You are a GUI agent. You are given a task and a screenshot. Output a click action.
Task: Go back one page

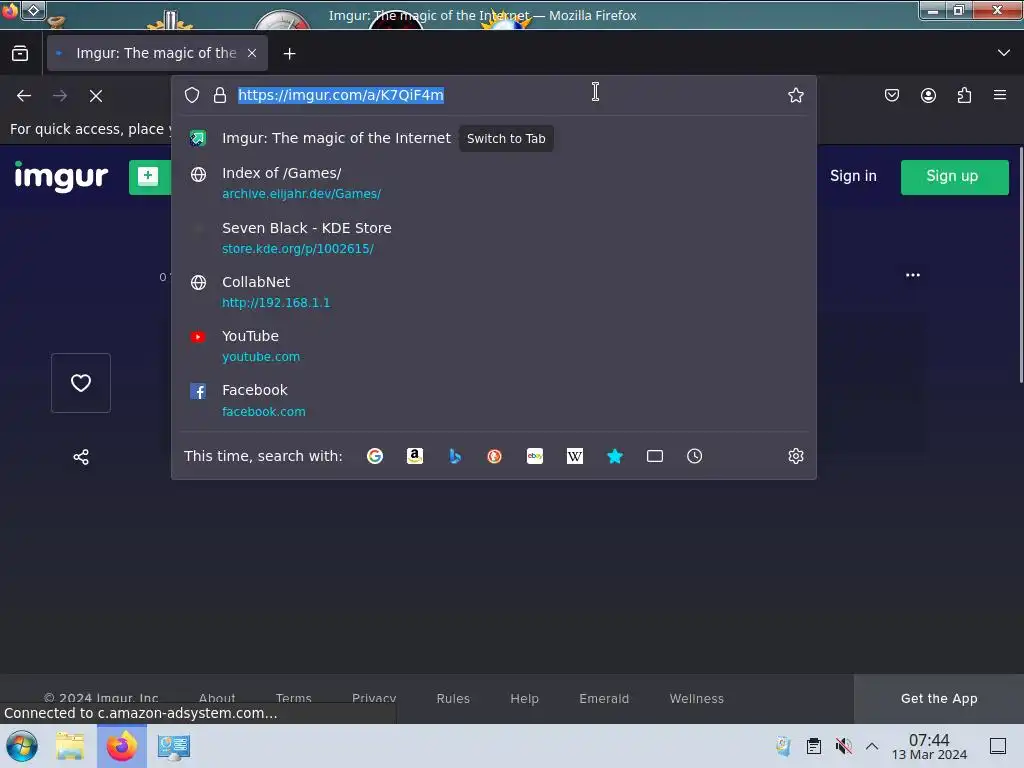click(24, 96)
